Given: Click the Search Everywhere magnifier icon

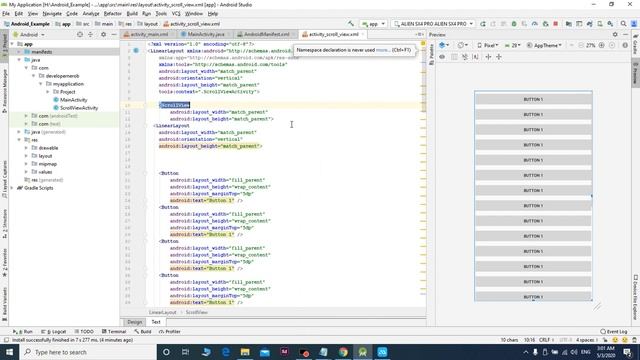Looking at the screenshot, I should click(x=623, y=24).
